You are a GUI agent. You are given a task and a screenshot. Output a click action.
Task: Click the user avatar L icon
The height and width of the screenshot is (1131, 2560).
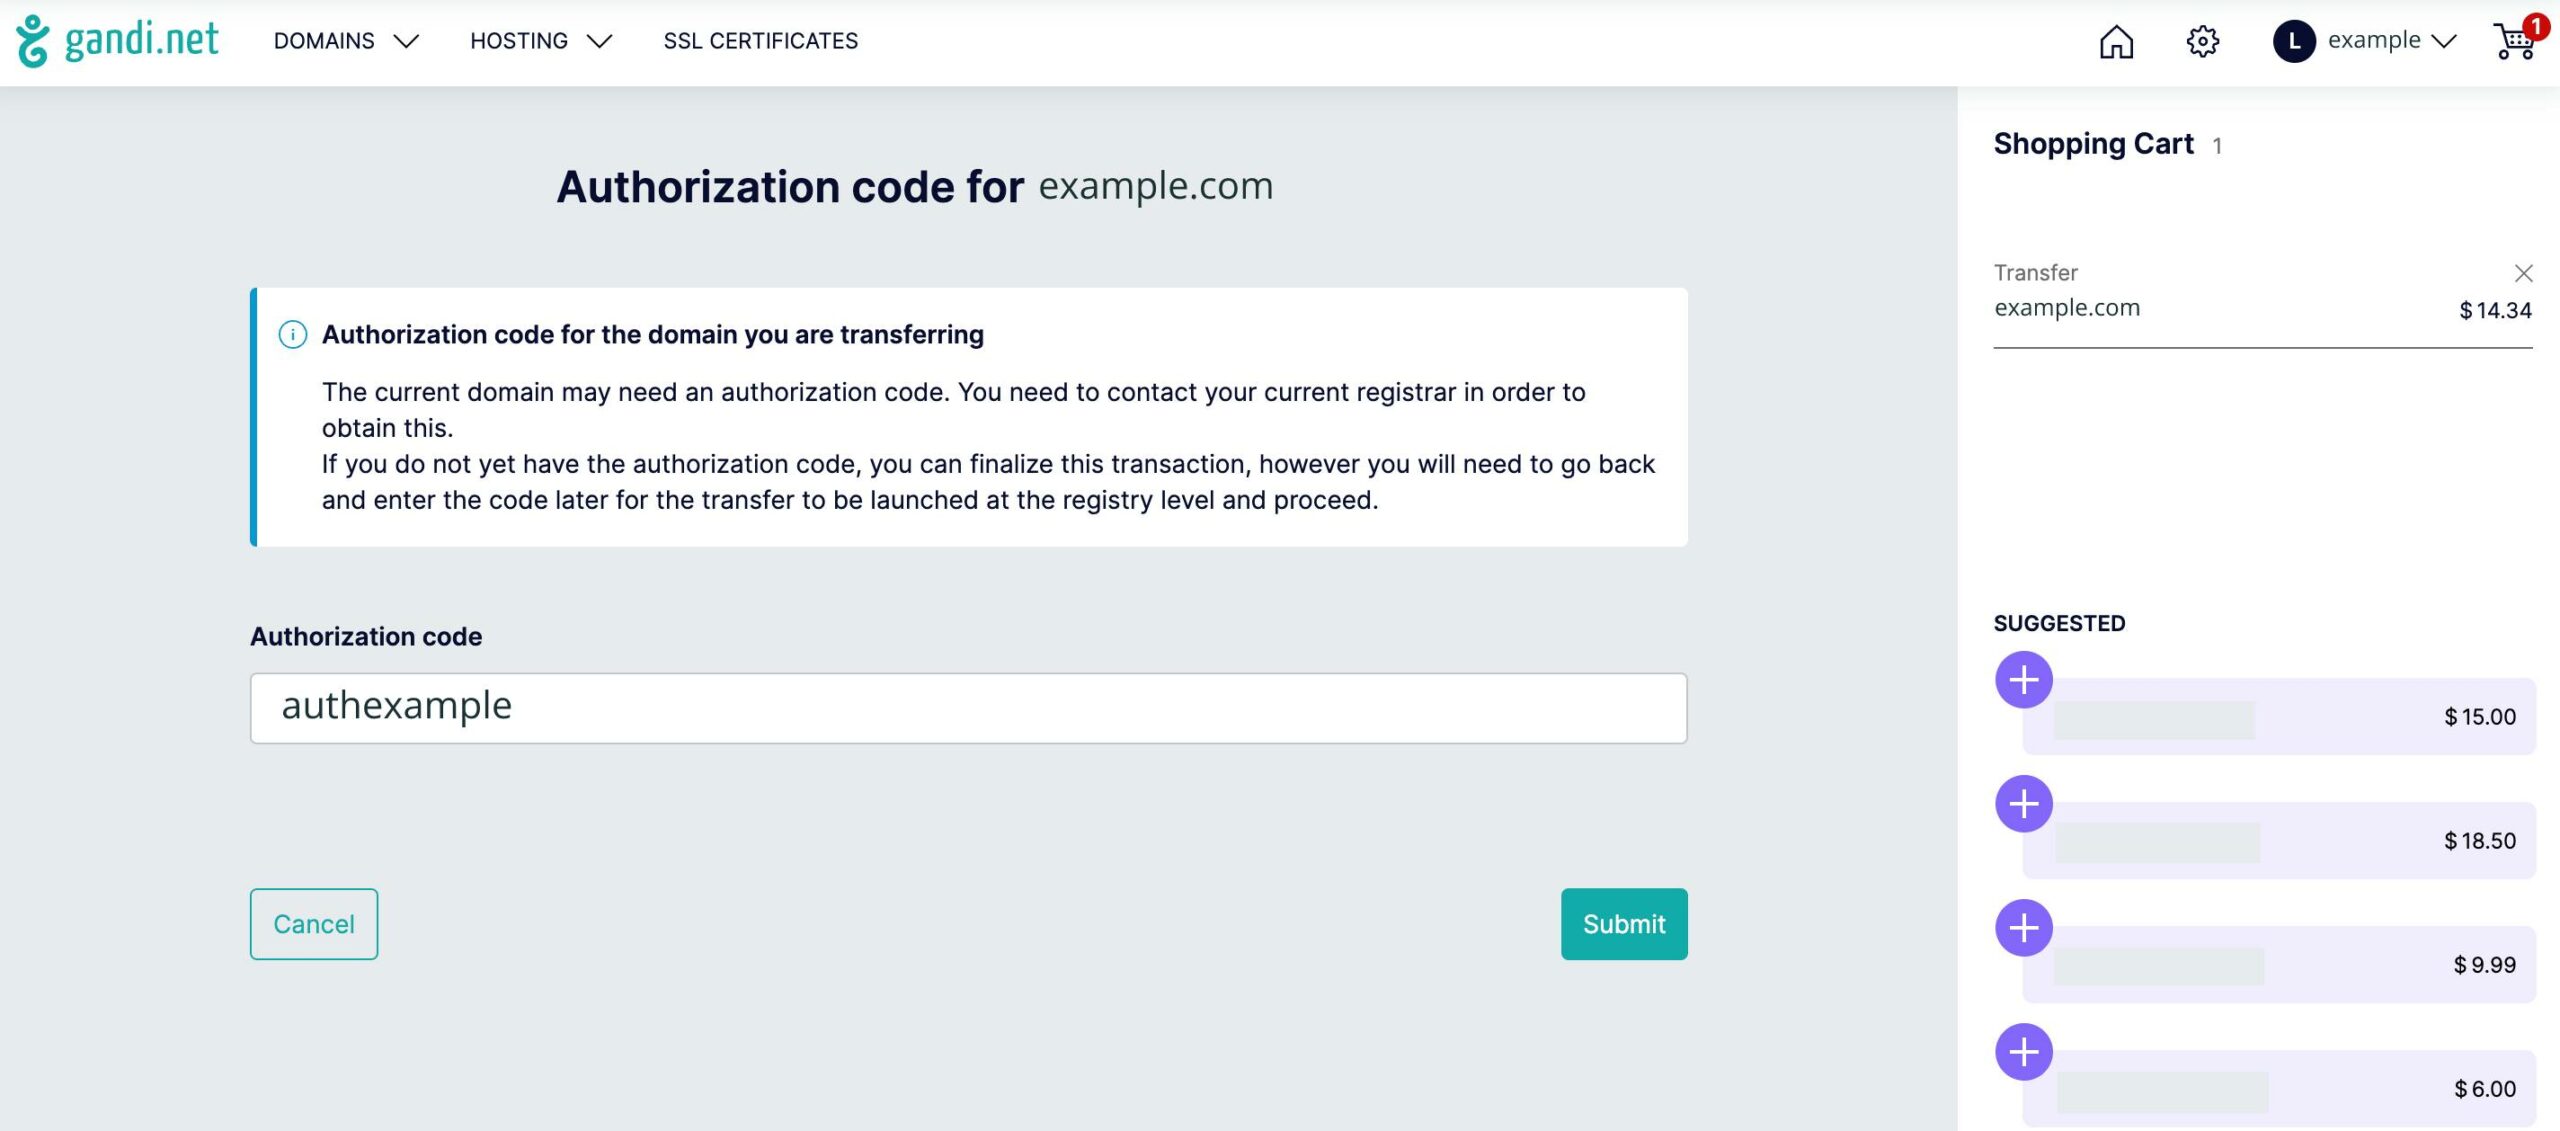[2294, 41]
